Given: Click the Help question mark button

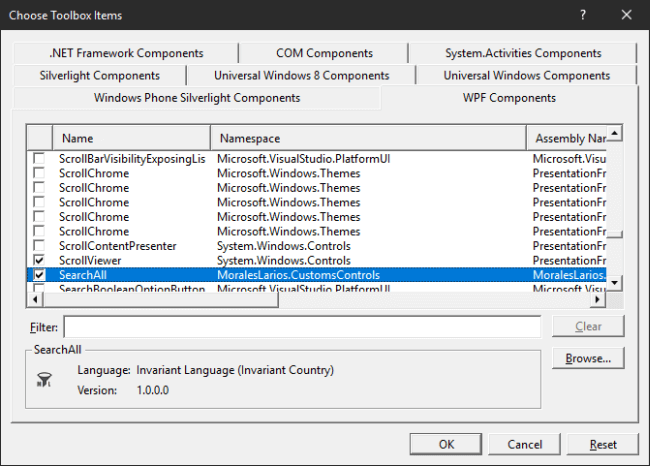Looking at the screenshot, I should [583, 15].
